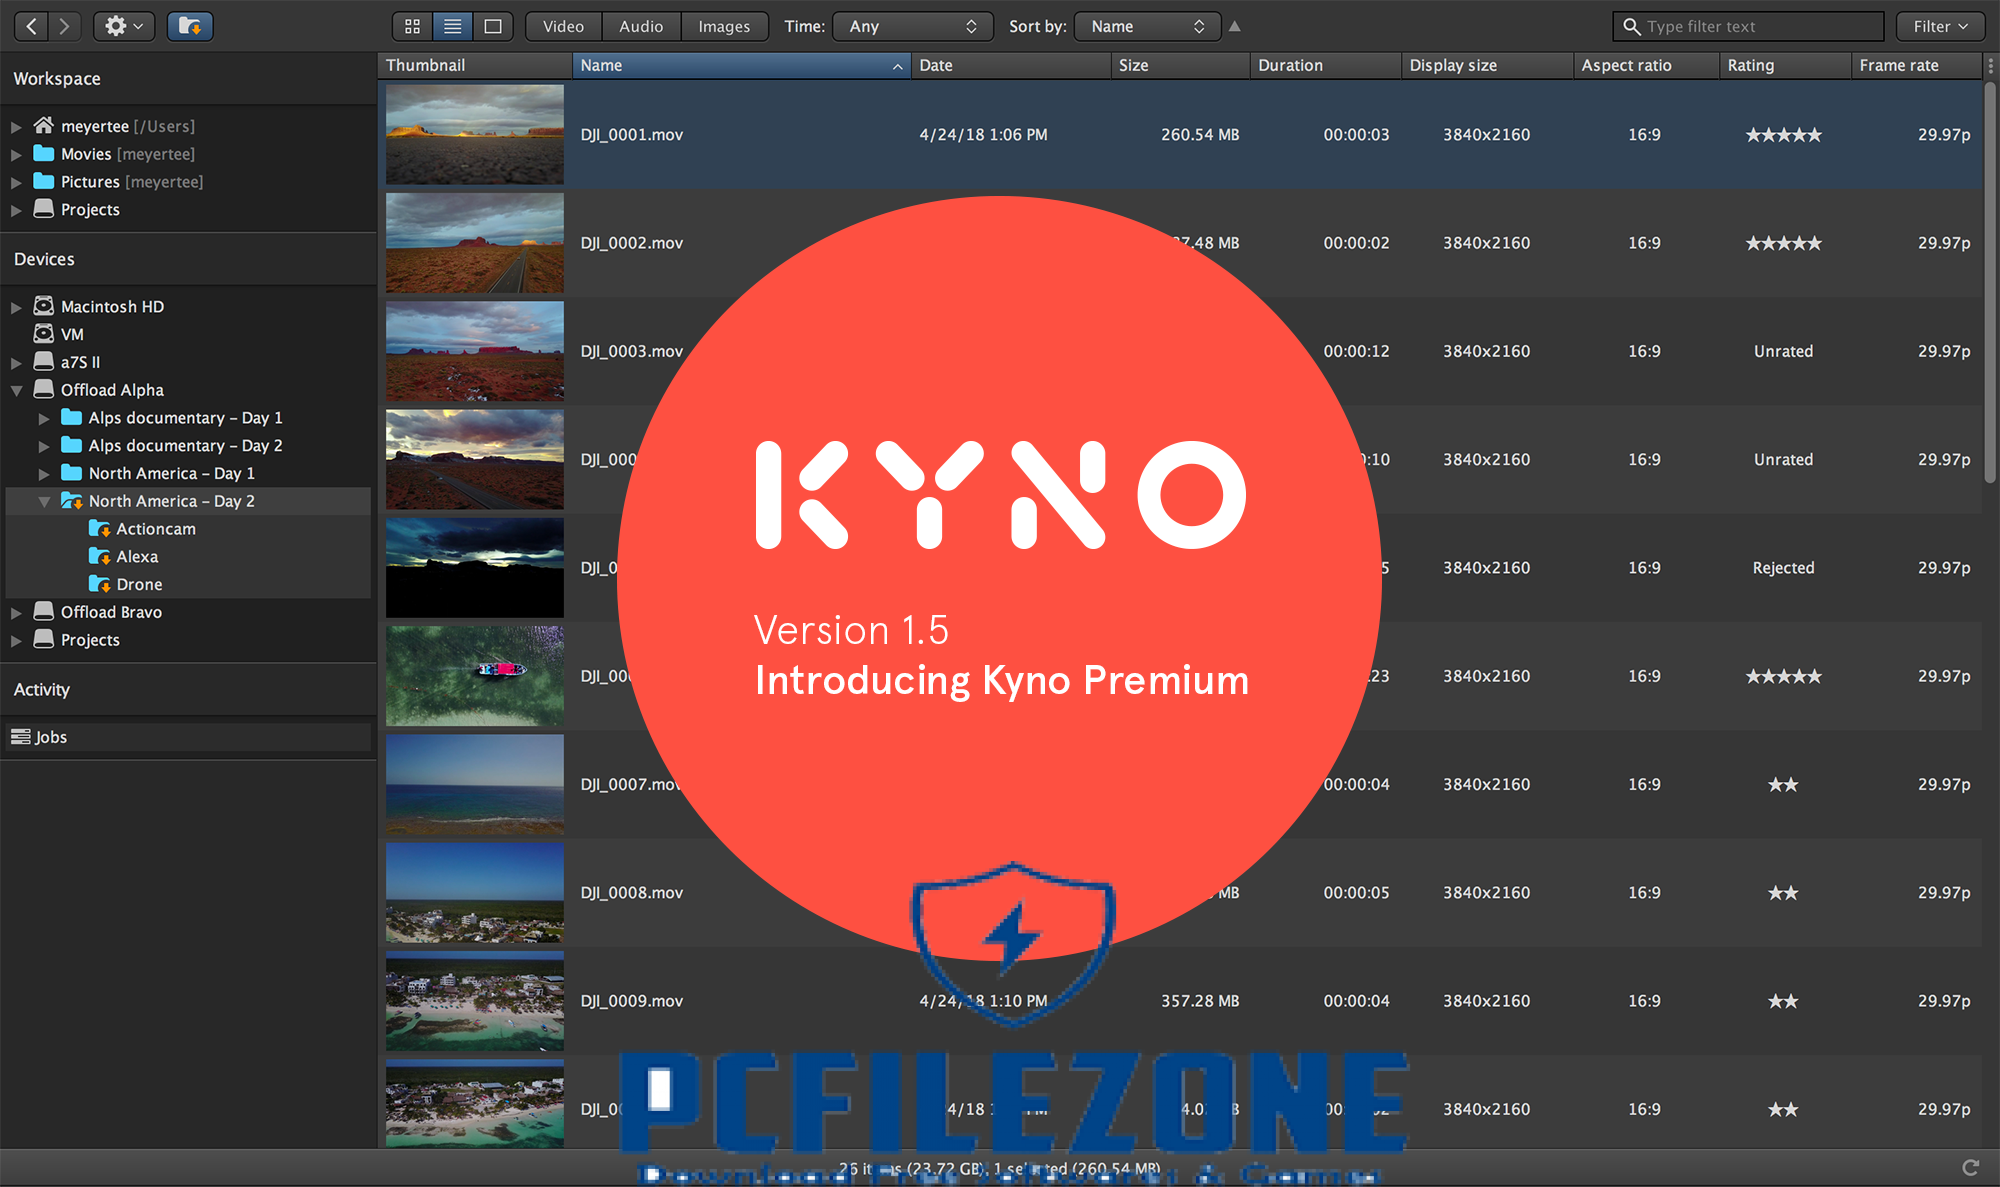Viewport: 2000px width, 1187px height.
Task: Select the Images filter tab
Action: pos(724,26)
